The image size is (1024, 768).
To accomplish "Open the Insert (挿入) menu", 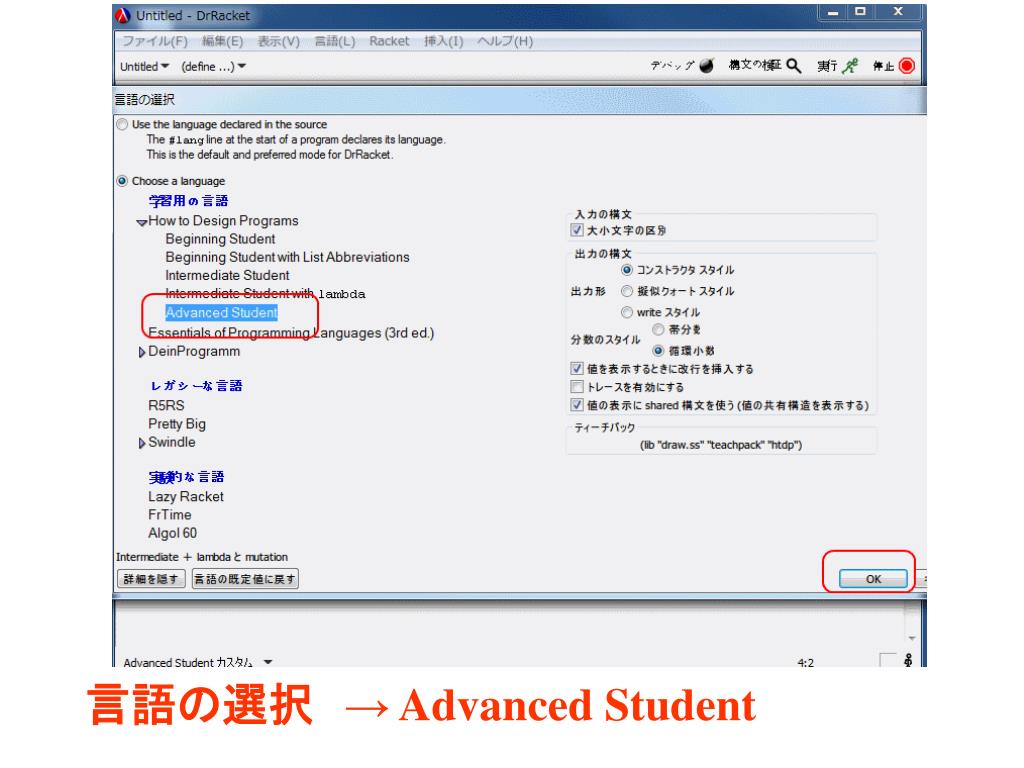I will (x=443, y=41).
